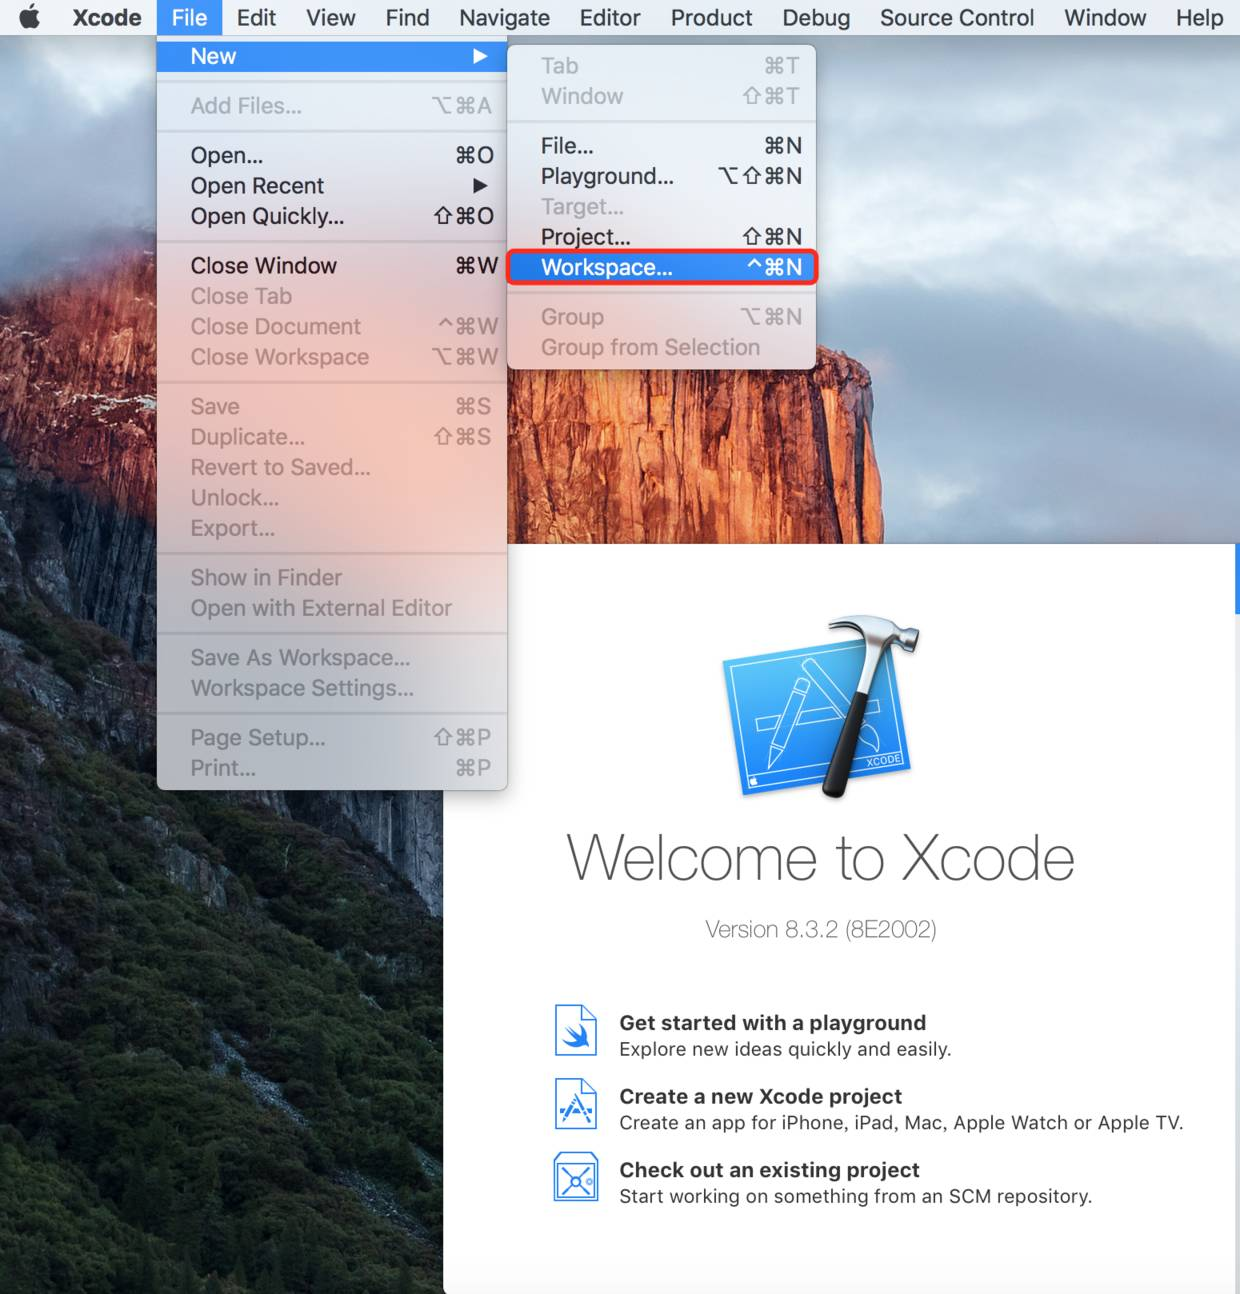Image resolution: width=1240 pixels, height=1294 pixels.
Task: Close the File menu
Action: [x=189, y=17]
